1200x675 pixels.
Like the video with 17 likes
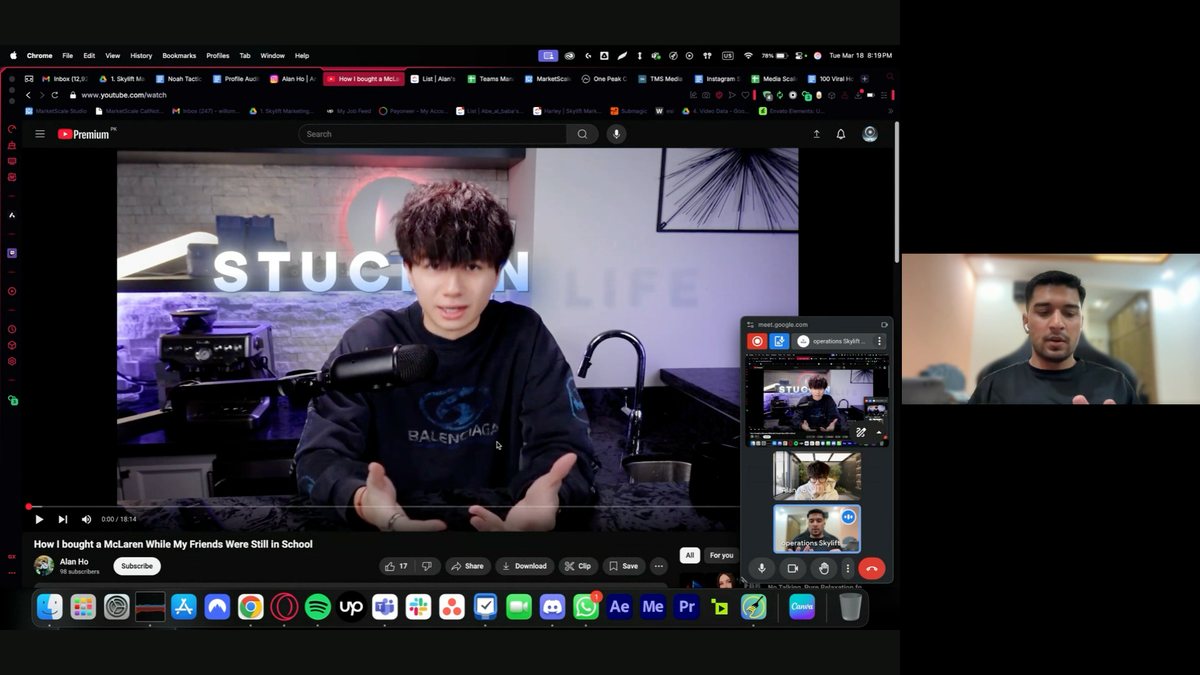(x=396, y=566)
